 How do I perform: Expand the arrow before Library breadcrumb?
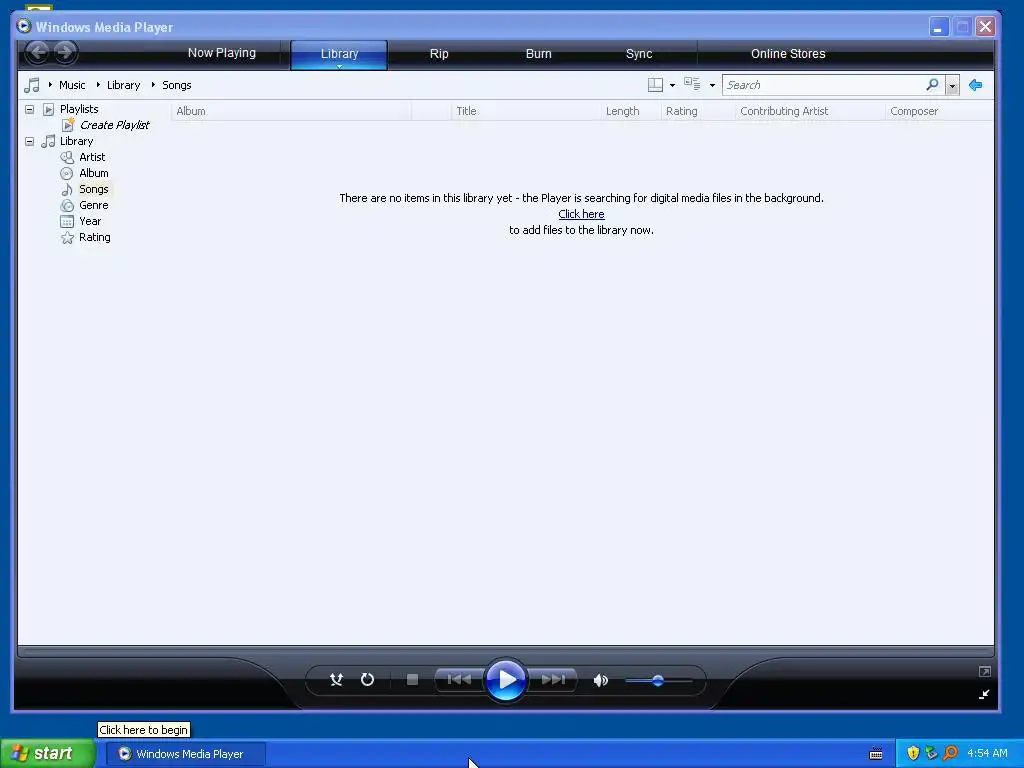(x=98, y=85)
